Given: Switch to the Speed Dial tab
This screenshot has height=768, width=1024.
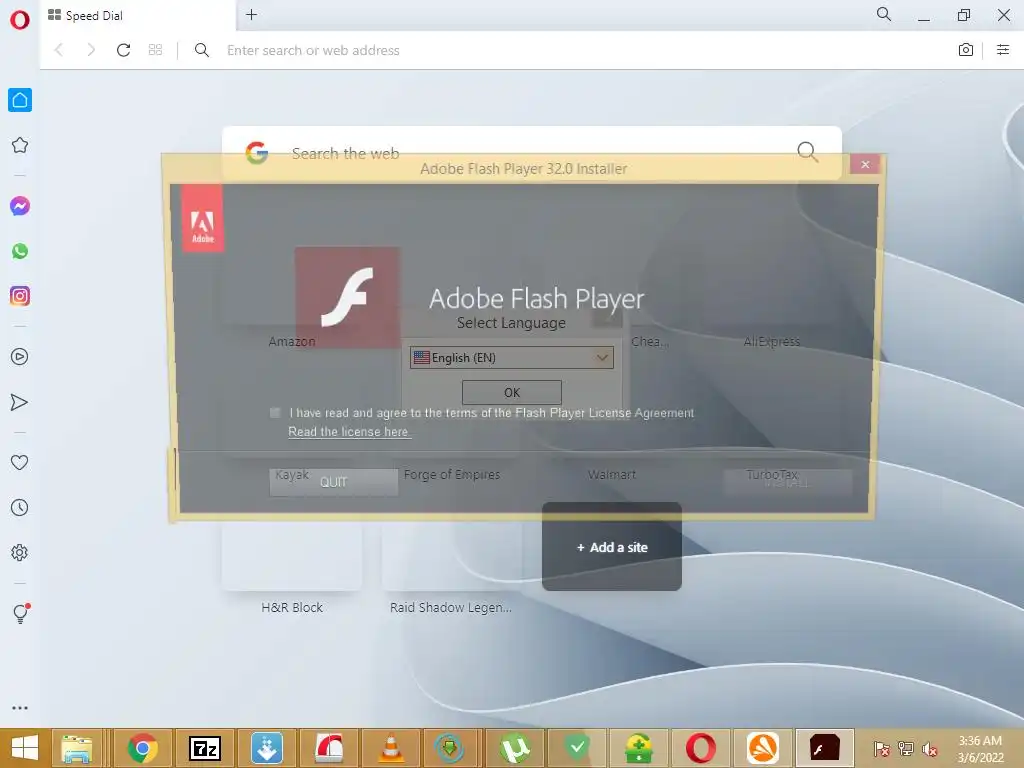Looking at the screenshot, I should coord(137,15).
